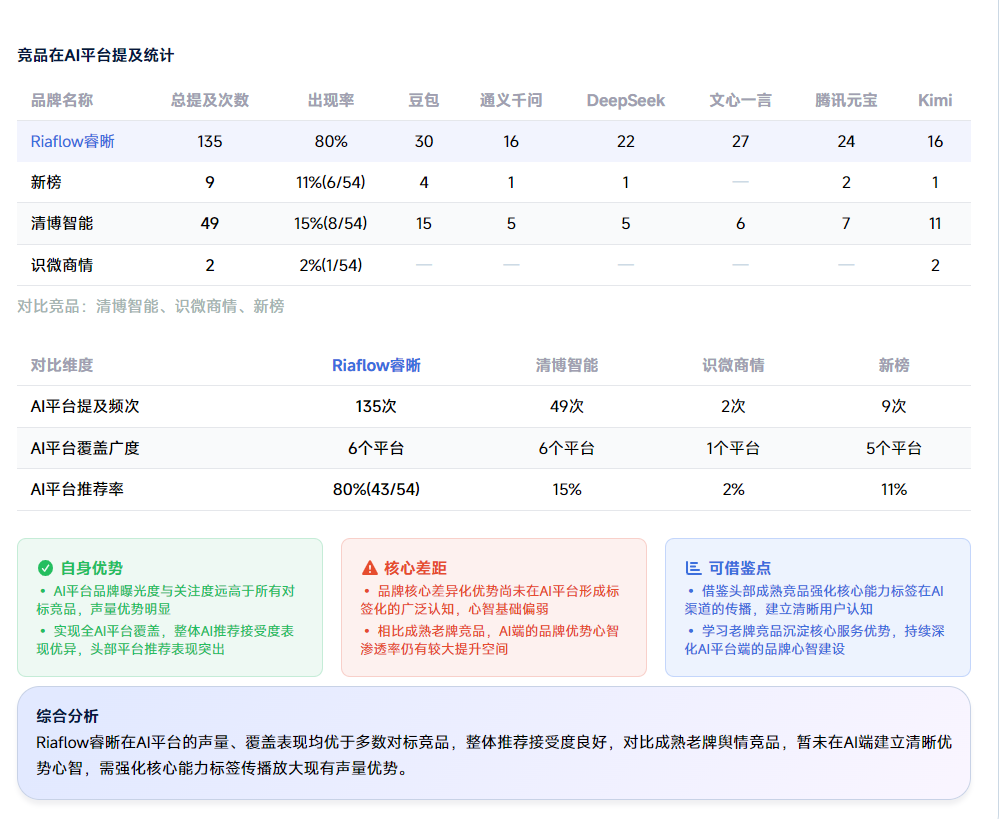Click the 豆包 column header
The width and height of the screenshot is (999, 819).
[x=424, y=100]
